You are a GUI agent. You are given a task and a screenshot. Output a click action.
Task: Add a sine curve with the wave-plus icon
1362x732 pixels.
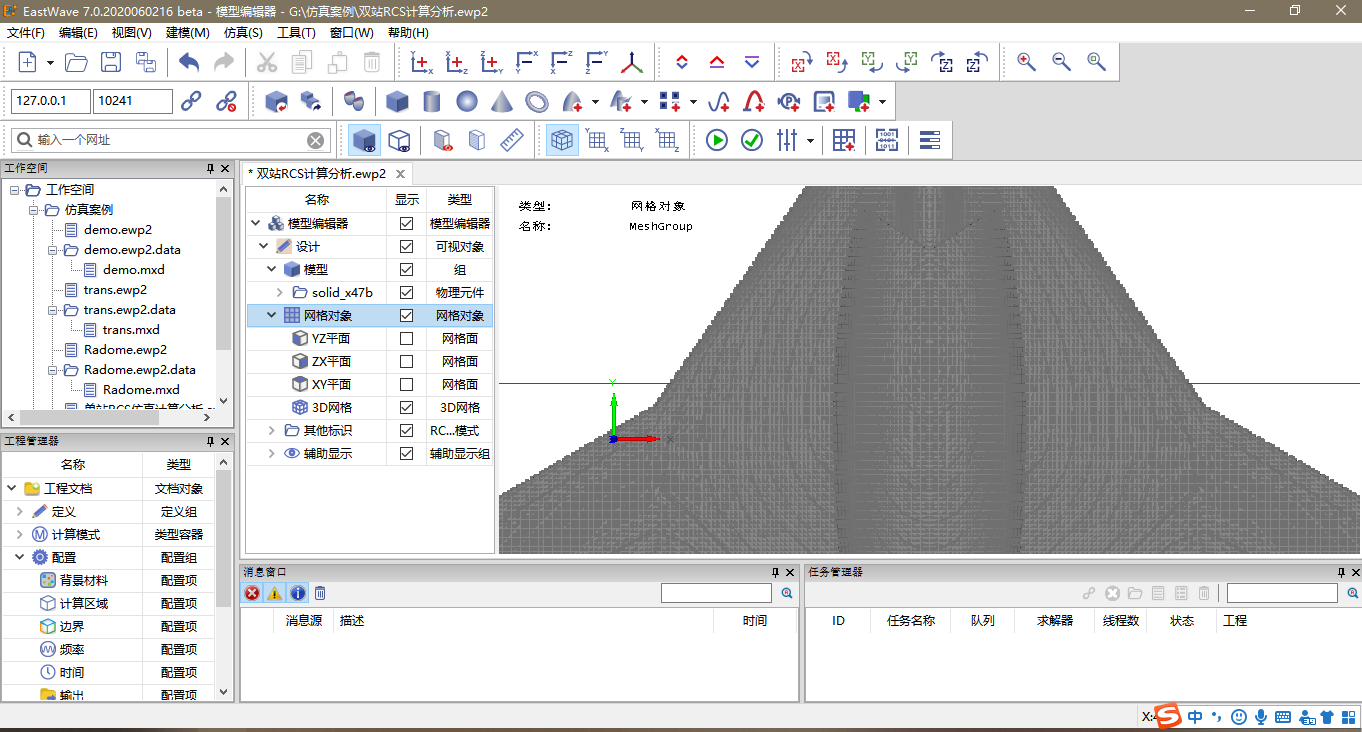pyautogui.click(x=718, y=101)
